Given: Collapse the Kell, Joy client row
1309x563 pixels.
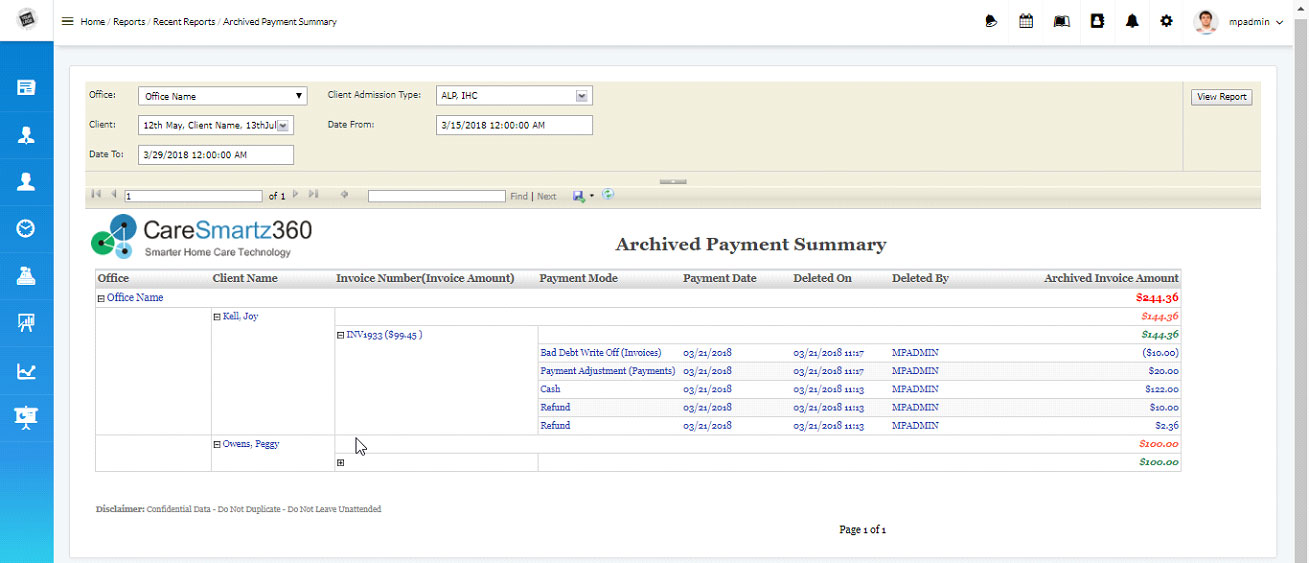Looking at the screenshot, I should click(x=217, y=317).
